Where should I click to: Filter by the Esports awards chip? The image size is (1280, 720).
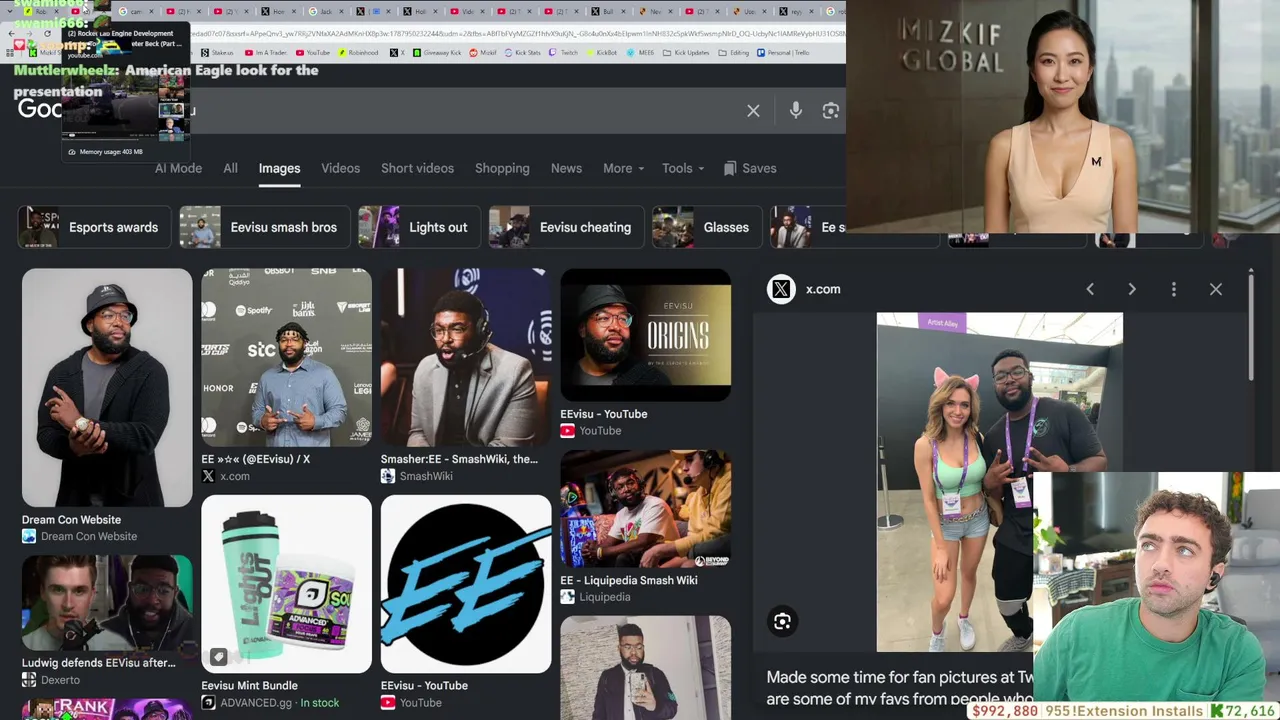[x=95, y=227]
